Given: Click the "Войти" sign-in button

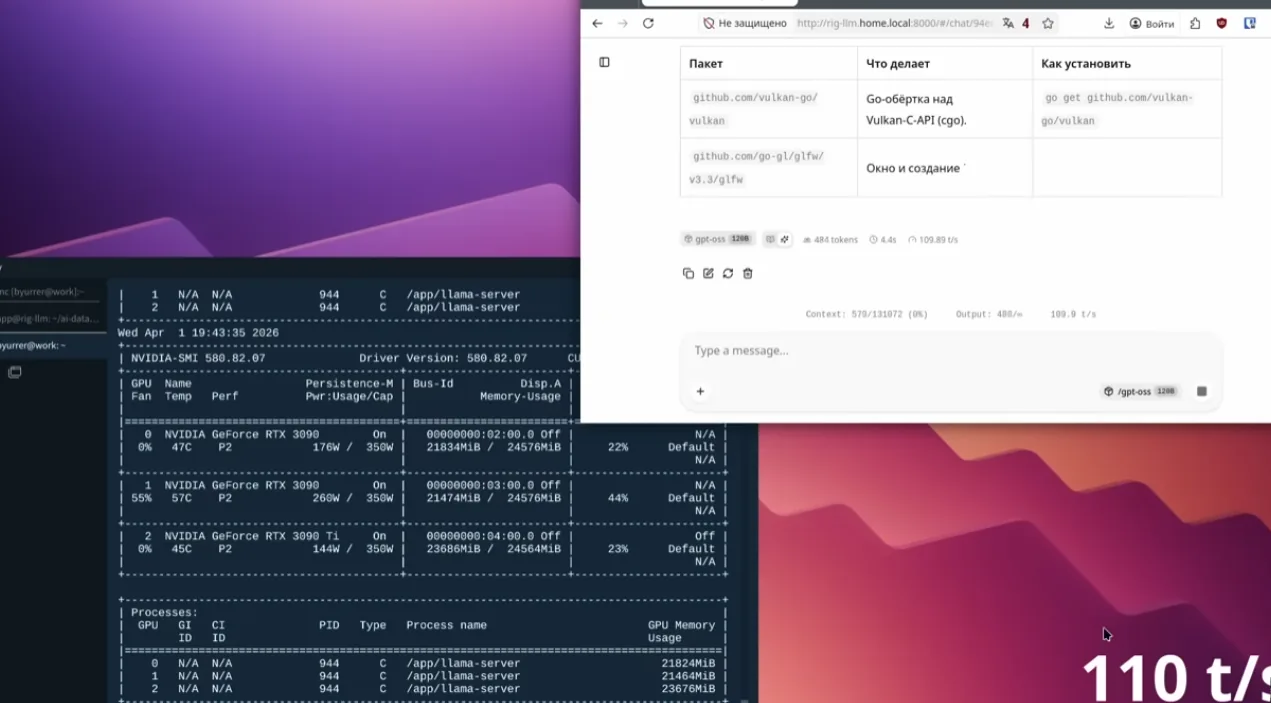Looking at the screenshot, I should point(1152,23).
